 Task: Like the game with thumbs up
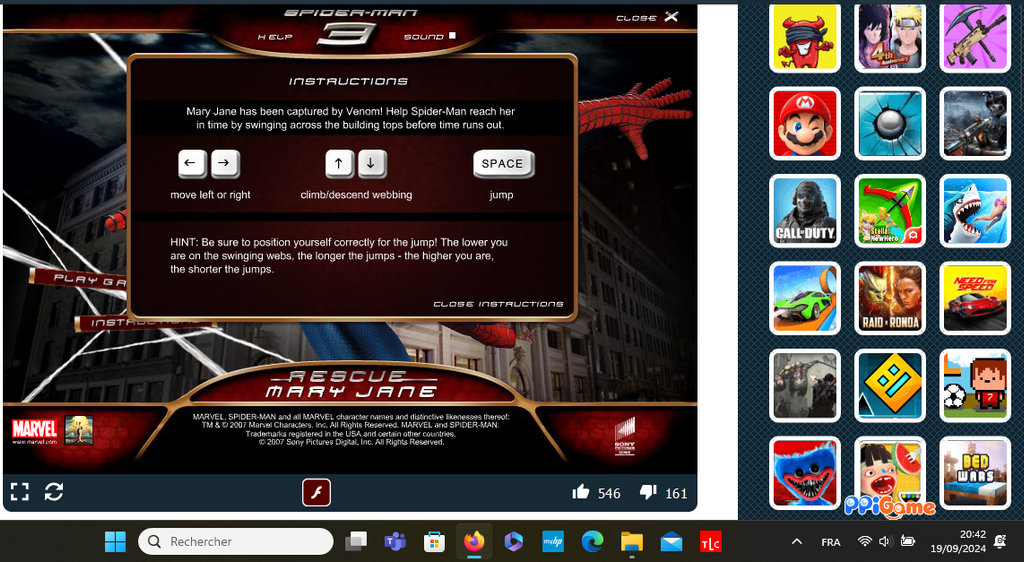(581, 492)
